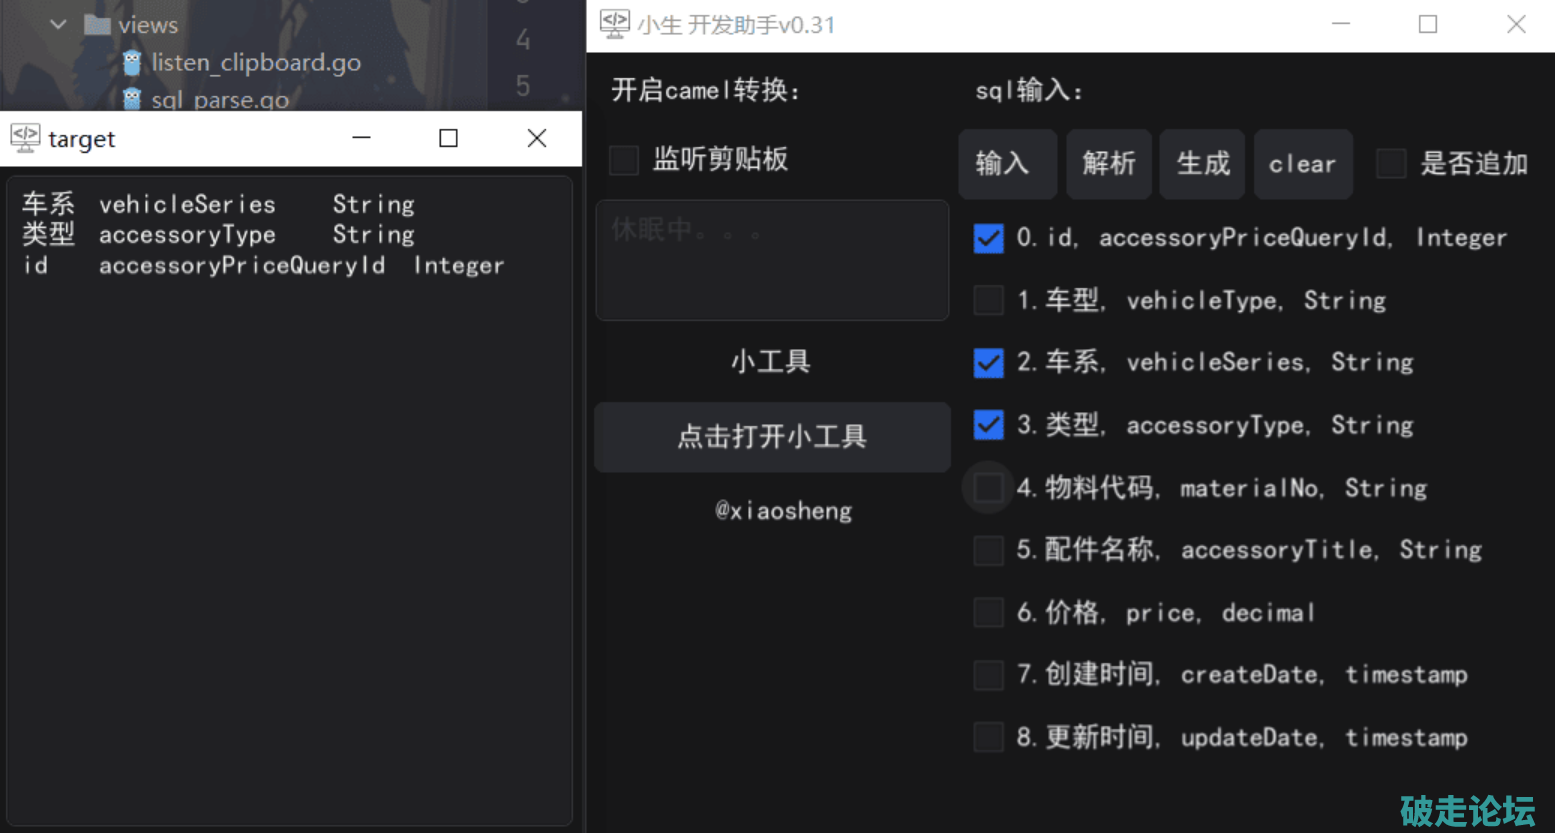Check the 车型 vehicleType field
Viewport: 1555px width, 833px height.
point(988,300)
